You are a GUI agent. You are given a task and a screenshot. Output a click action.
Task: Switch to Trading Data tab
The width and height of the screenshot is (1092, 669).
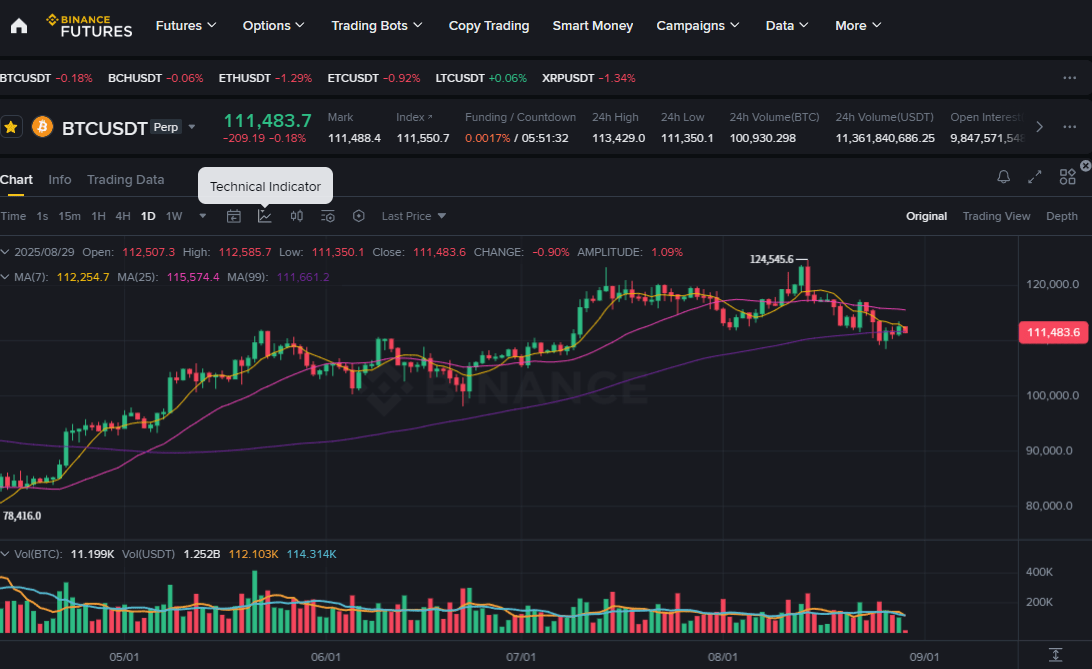125,180
